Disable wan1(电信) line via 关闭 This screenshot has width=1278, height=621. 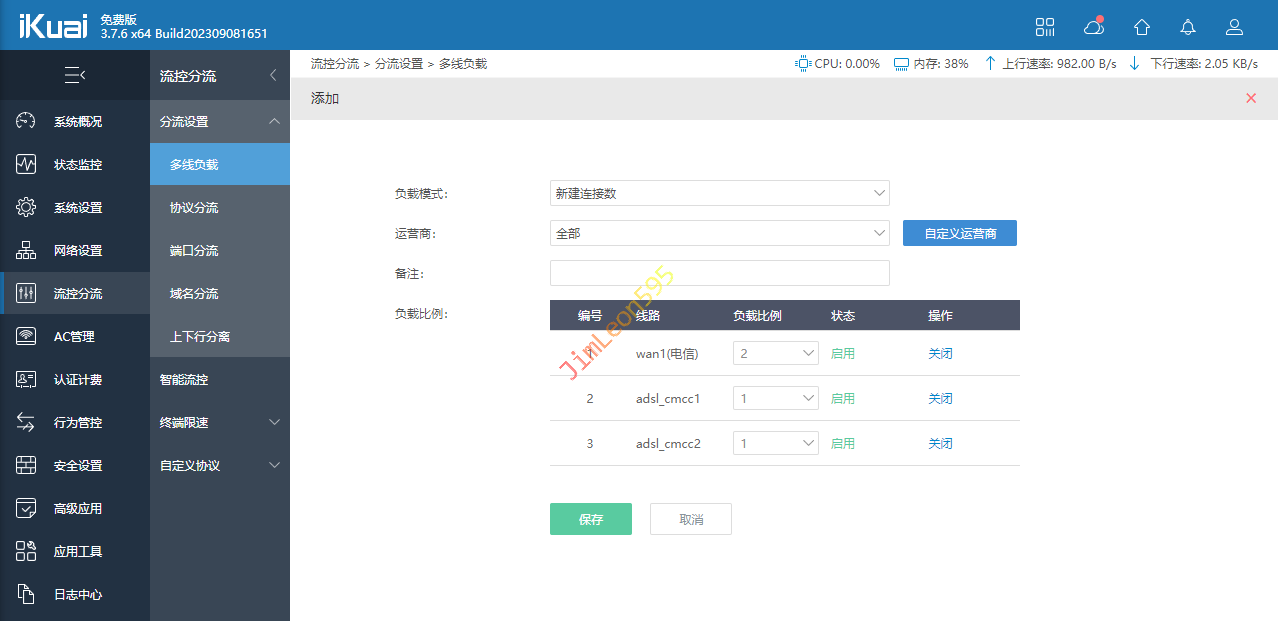click(940, 353)
